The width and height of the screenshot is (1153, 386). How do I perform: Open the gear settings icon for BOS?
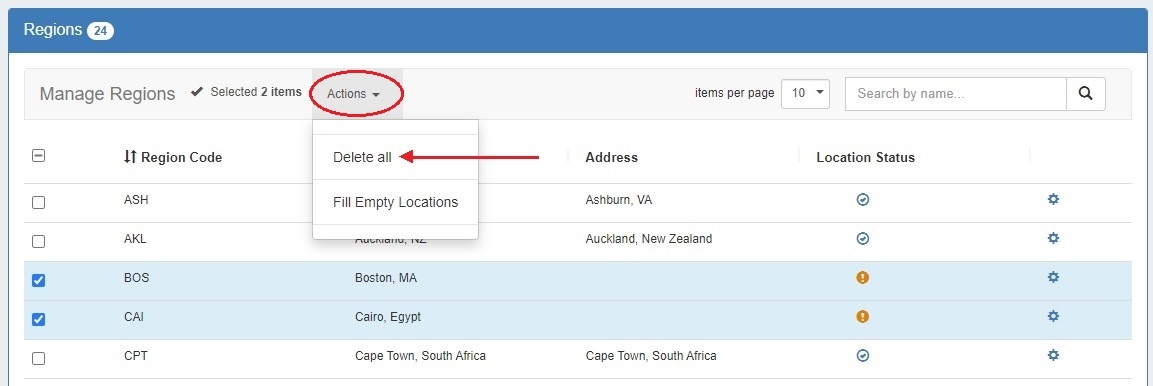point(1053,277)
